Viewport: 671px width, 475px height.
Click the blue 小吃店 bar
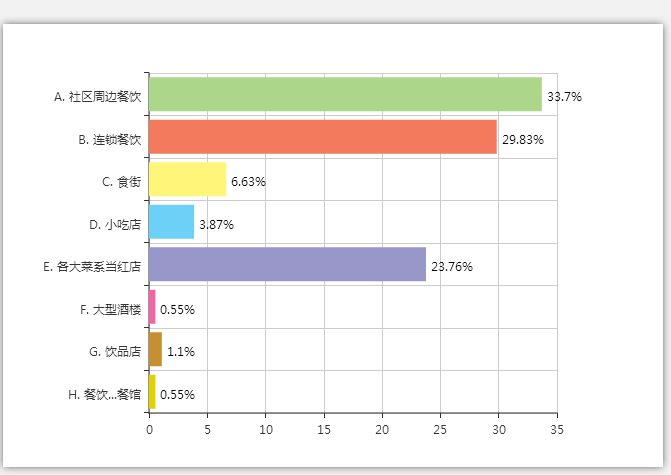tap(172, 223)
